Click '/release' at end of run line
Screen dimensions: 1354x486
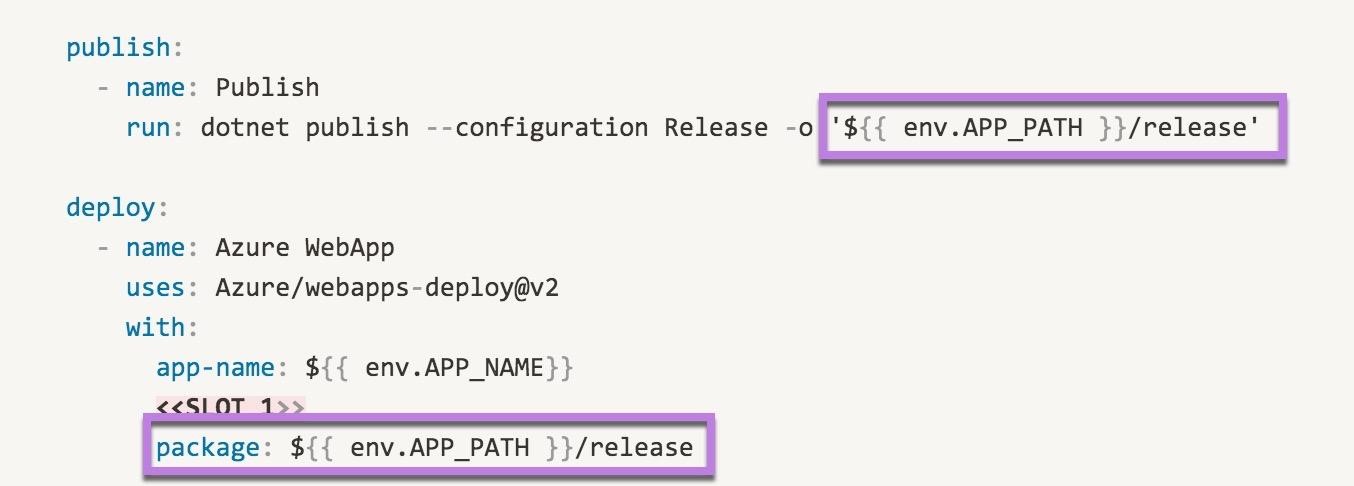pos(1192,128)
